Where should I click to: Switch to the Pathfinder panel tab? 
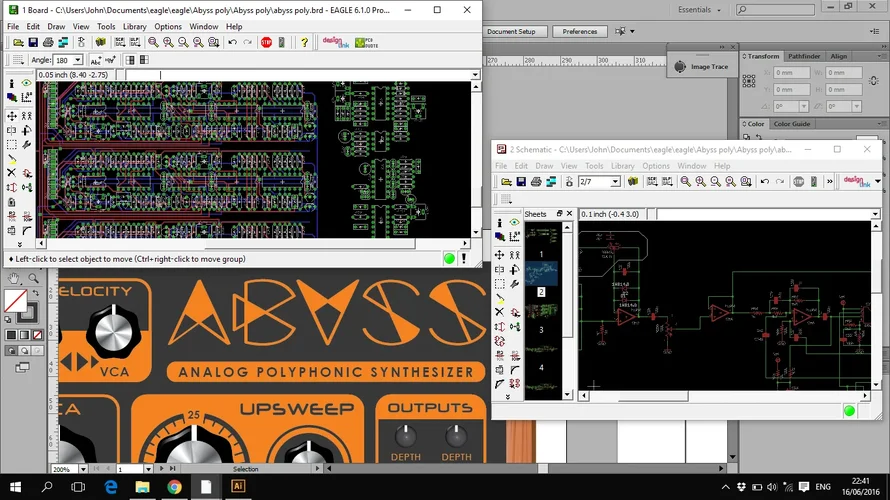click(804, 57)
